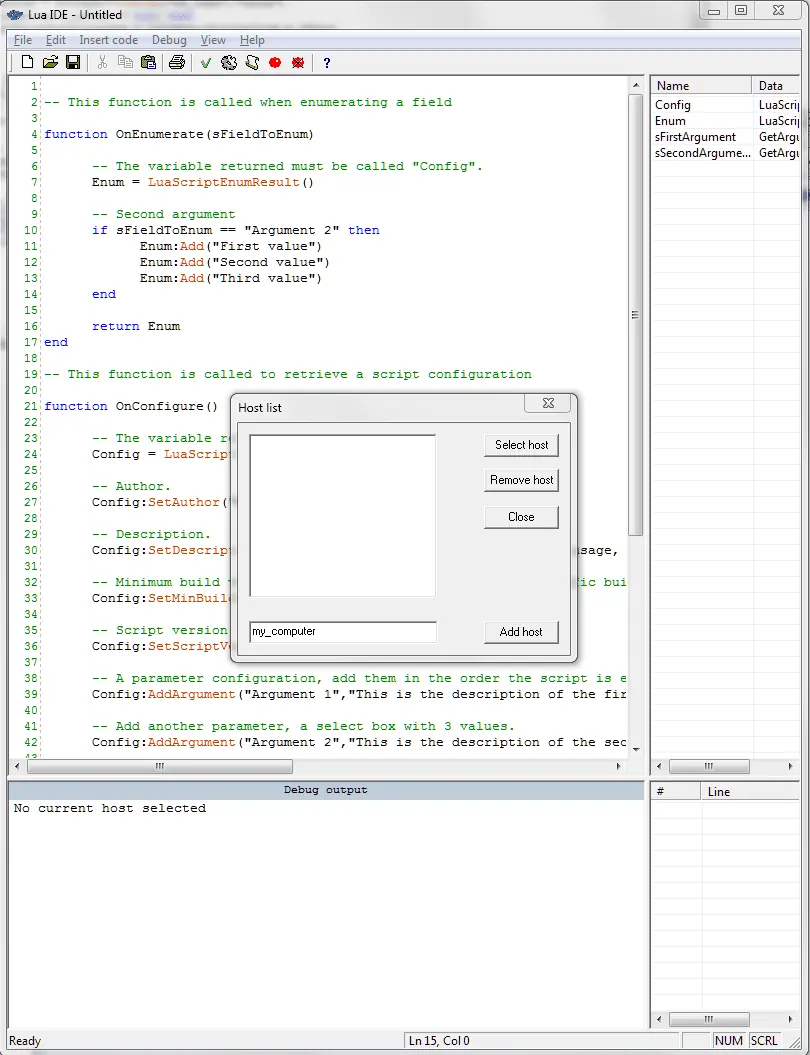Screen dimensions: 810x1055
Task: Click the gear toolbar icon
Action: pyautogui.click(x=229, y=63)
